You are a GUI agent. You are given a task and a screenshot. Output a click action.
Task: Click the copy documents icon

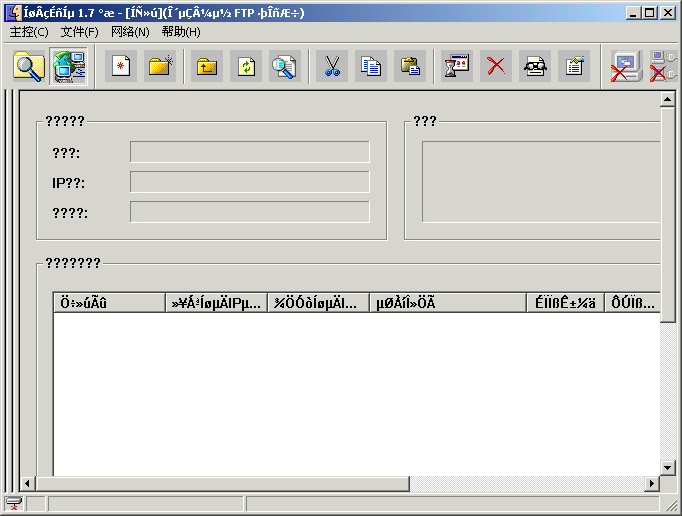[371, 67]
